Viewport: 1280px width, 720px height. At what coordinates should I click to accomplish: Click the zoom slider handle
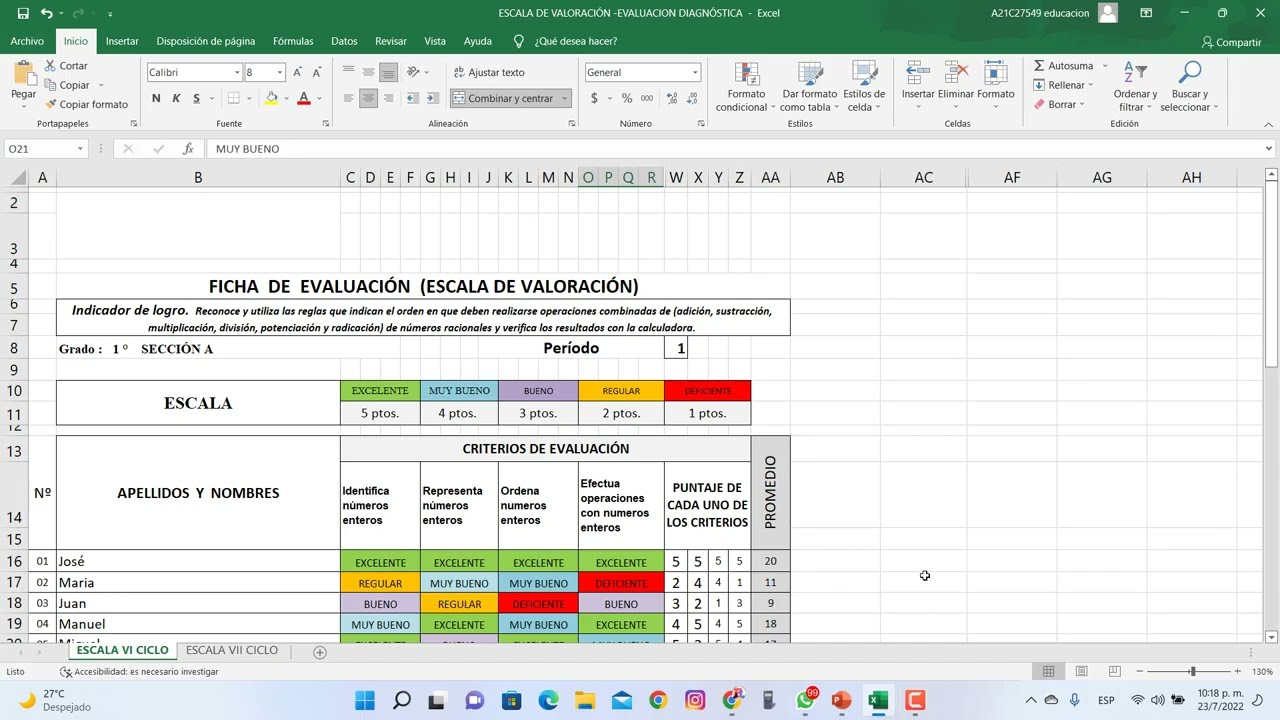point(1192,671)
